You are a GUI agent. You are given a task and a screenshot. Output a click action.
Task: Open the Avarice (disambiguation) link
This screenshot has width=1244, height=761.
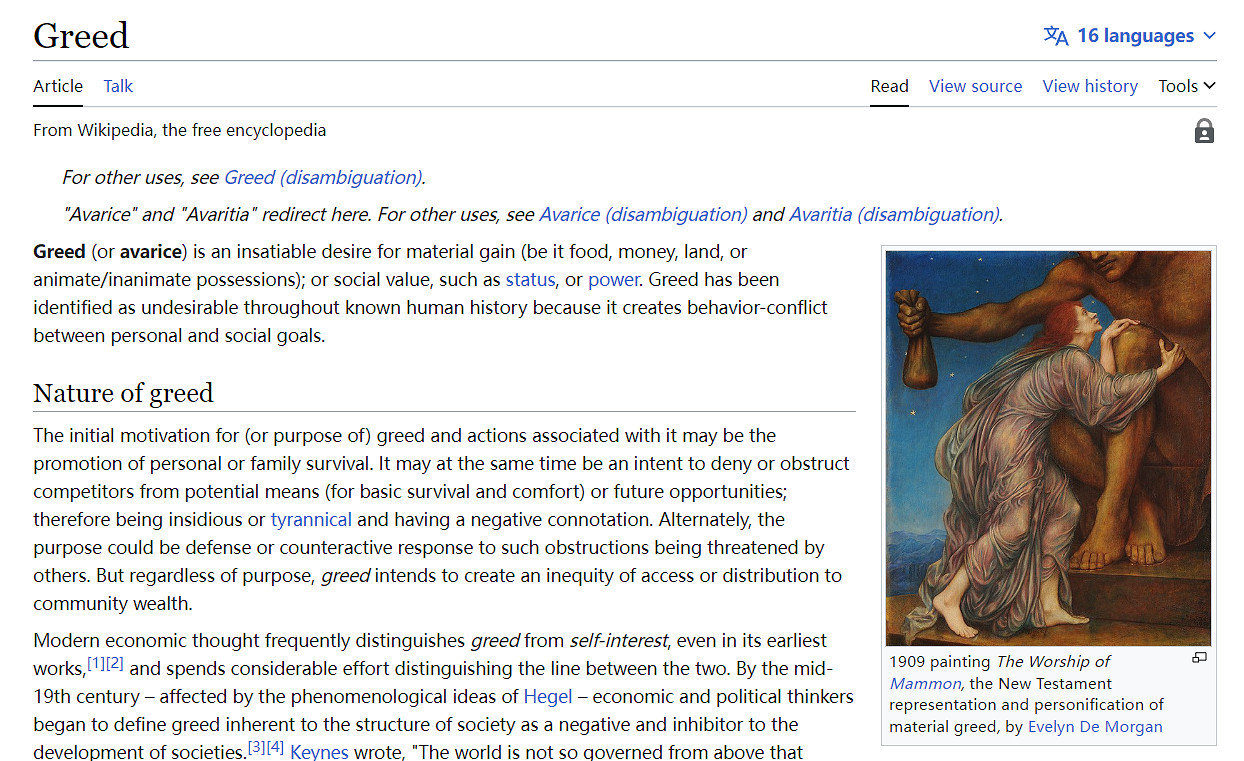[643, 214]
